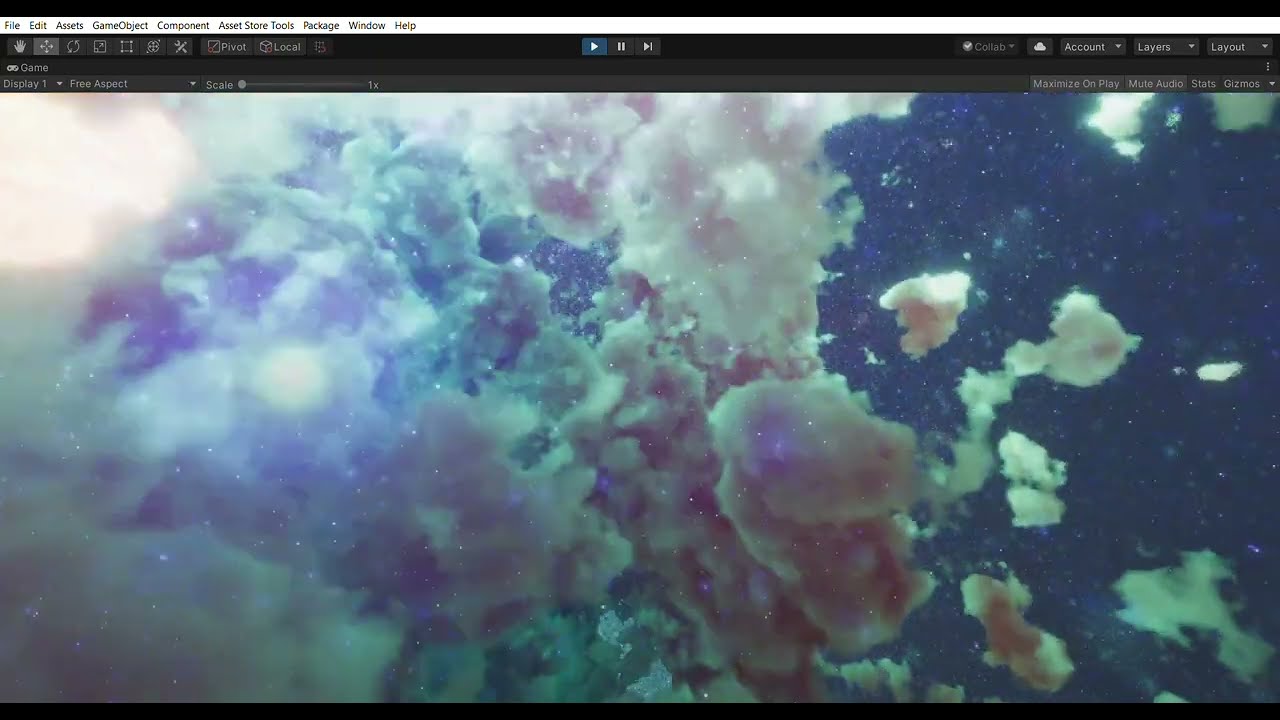Open the Collab dropdown
The width and height of the screenshot is (1280, 720).
[x=988, y=47]
